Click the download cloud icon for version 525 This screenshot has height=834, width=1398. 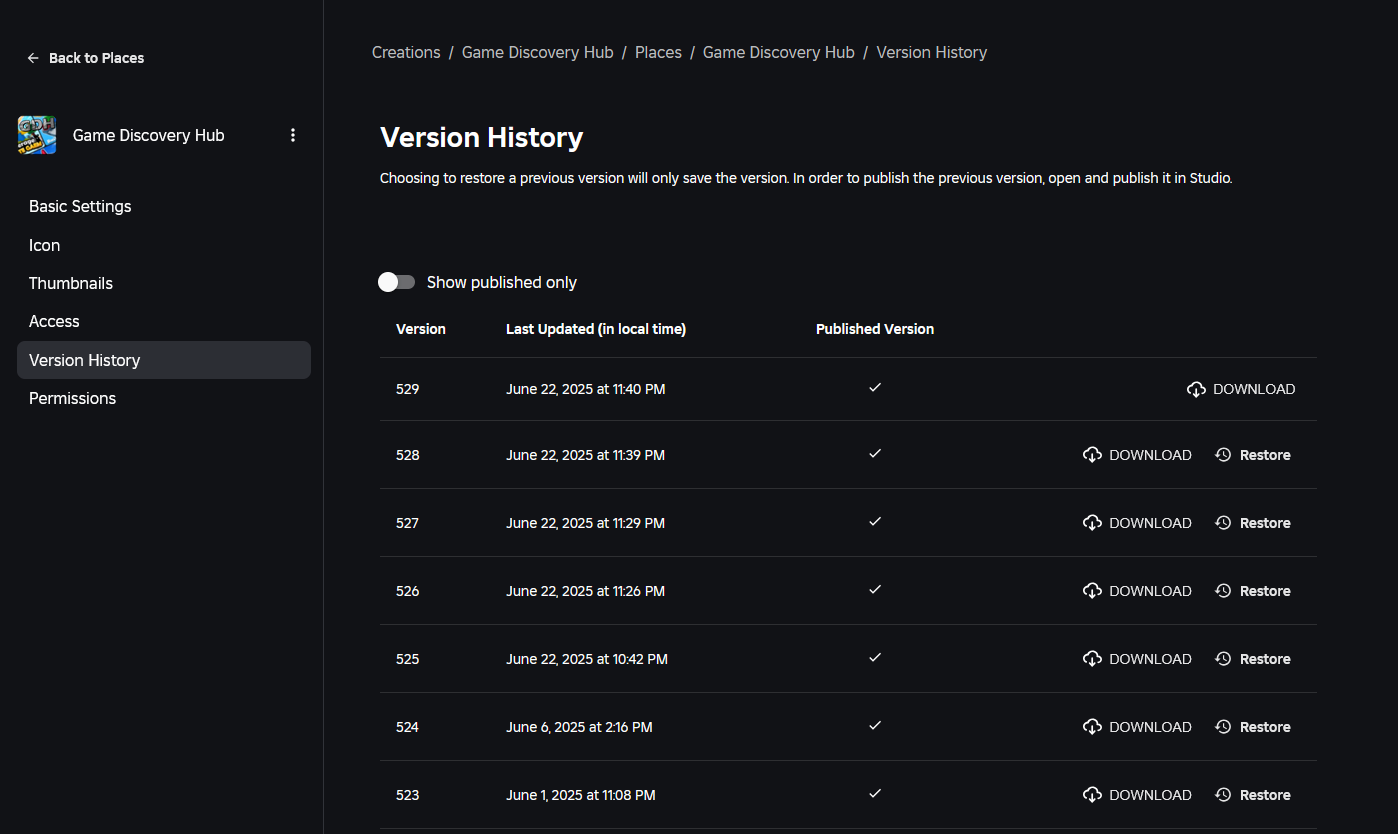point(1092,659)
